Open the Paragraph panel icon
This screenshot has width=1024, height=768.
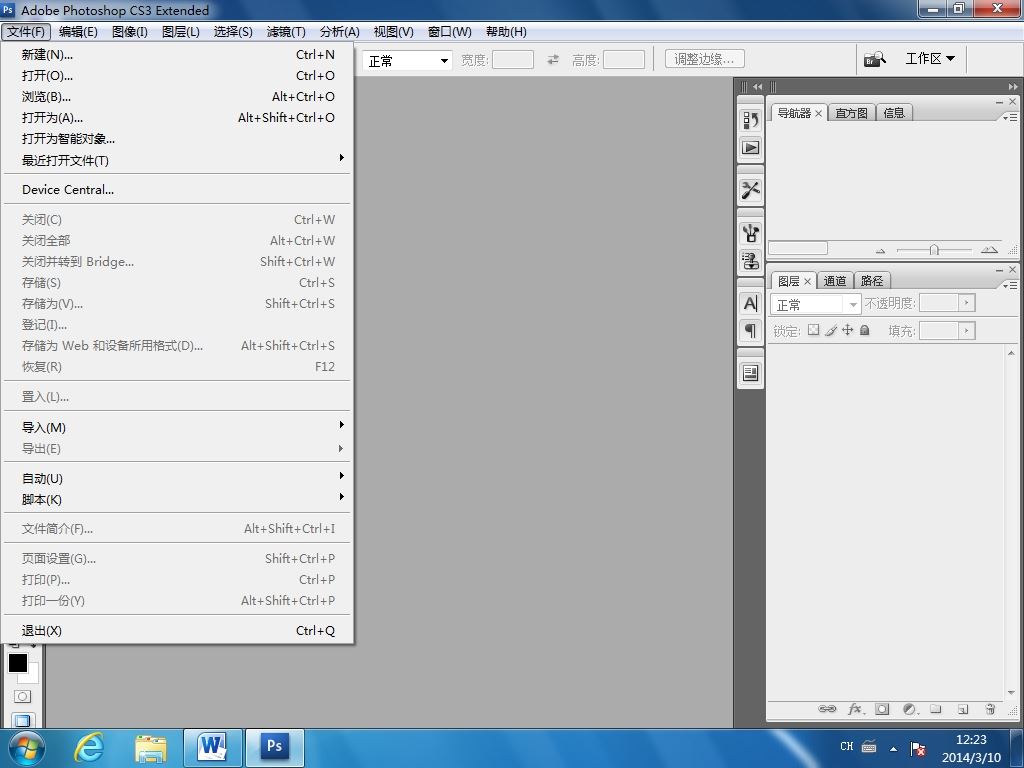tap(750, 330)
